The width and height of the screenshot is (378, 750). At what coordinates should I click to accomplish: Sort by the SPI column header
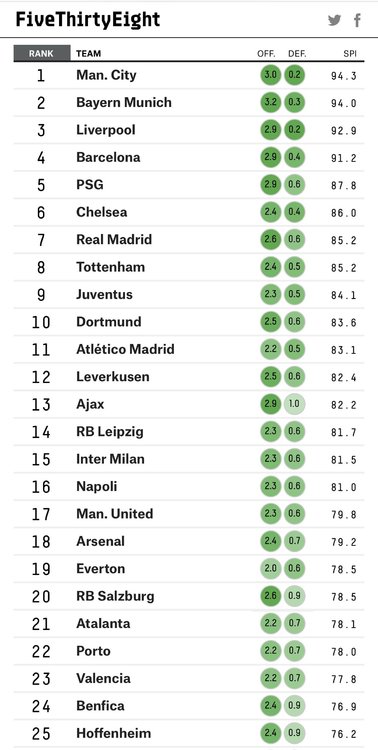click(350, 54)
